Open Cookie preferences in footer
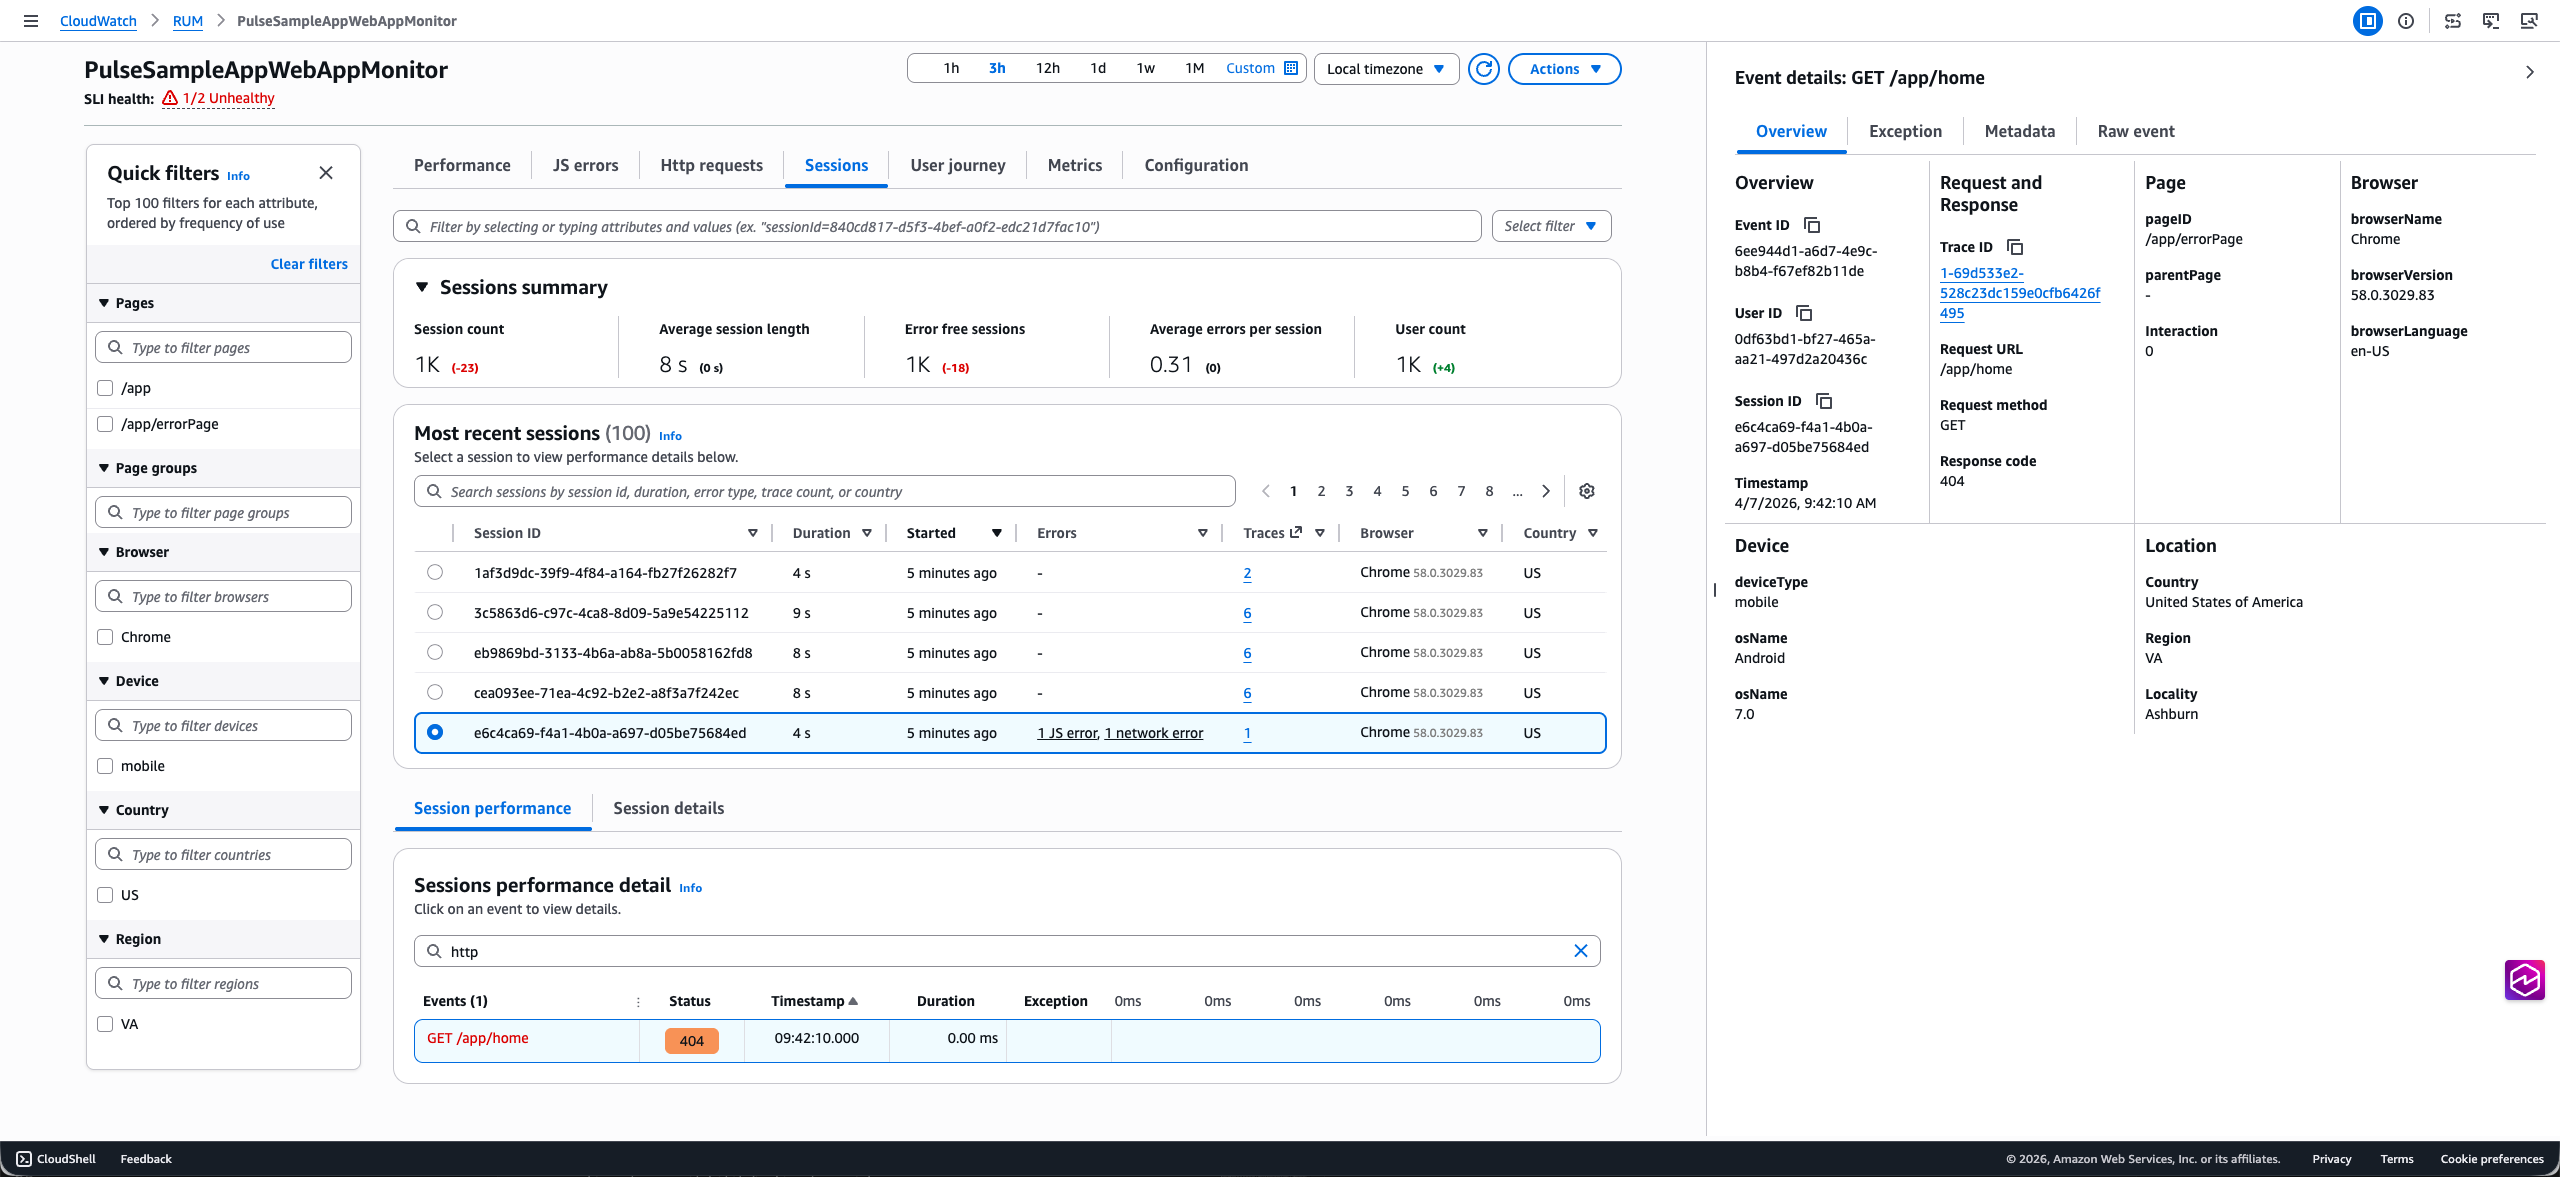 (x=2491, y=1159)
